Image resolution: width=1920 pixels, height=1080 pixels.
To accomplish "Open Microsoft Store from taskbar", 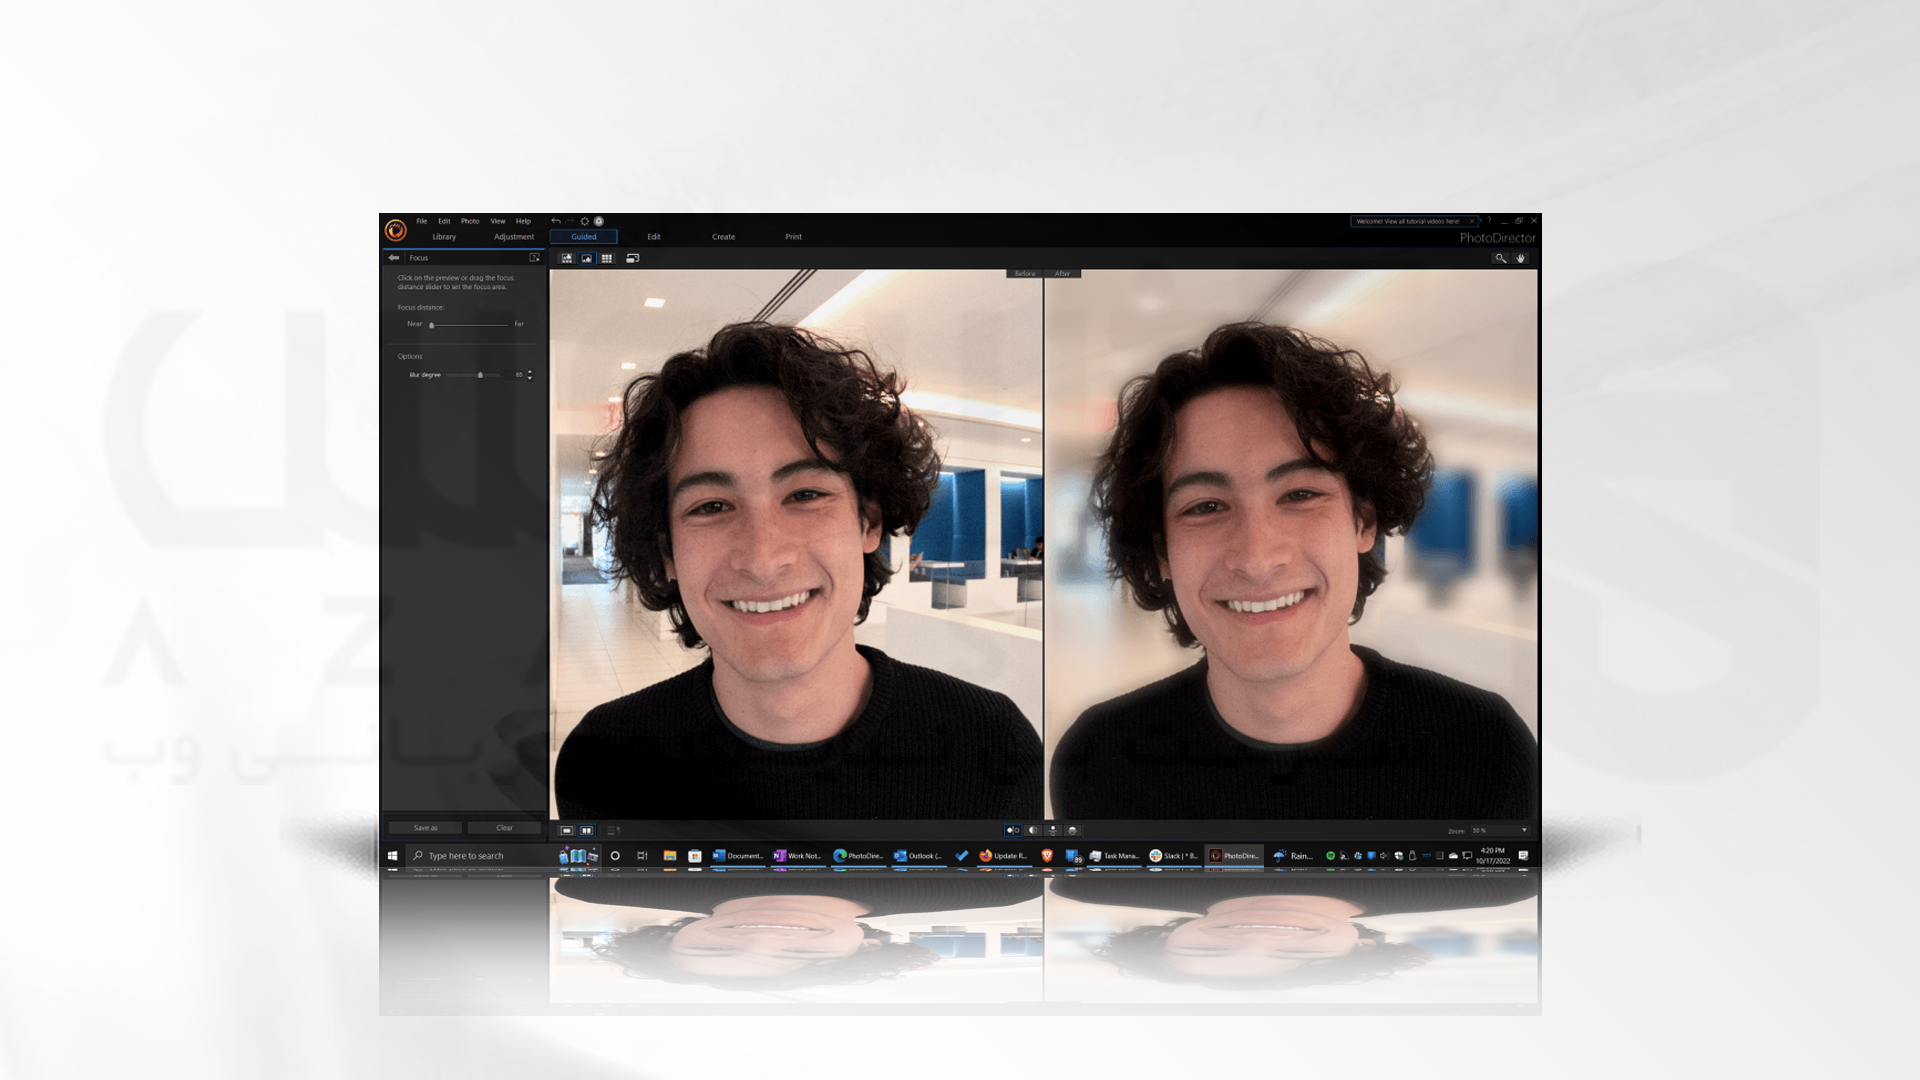I will pos(695,856).
